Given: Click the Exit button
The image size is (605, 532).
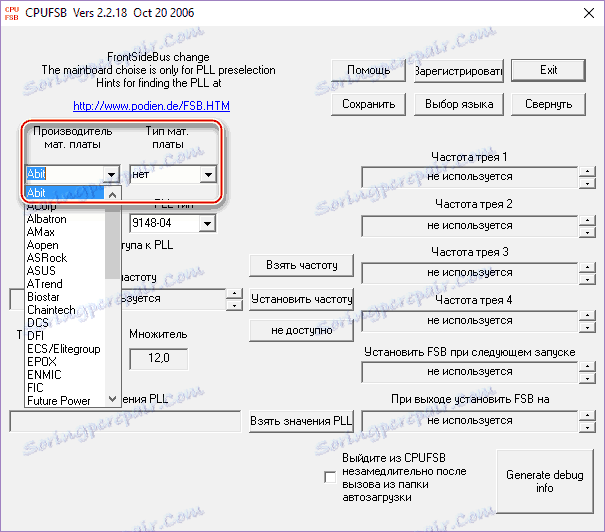Looking at the screenshot, I should (548, 70).
